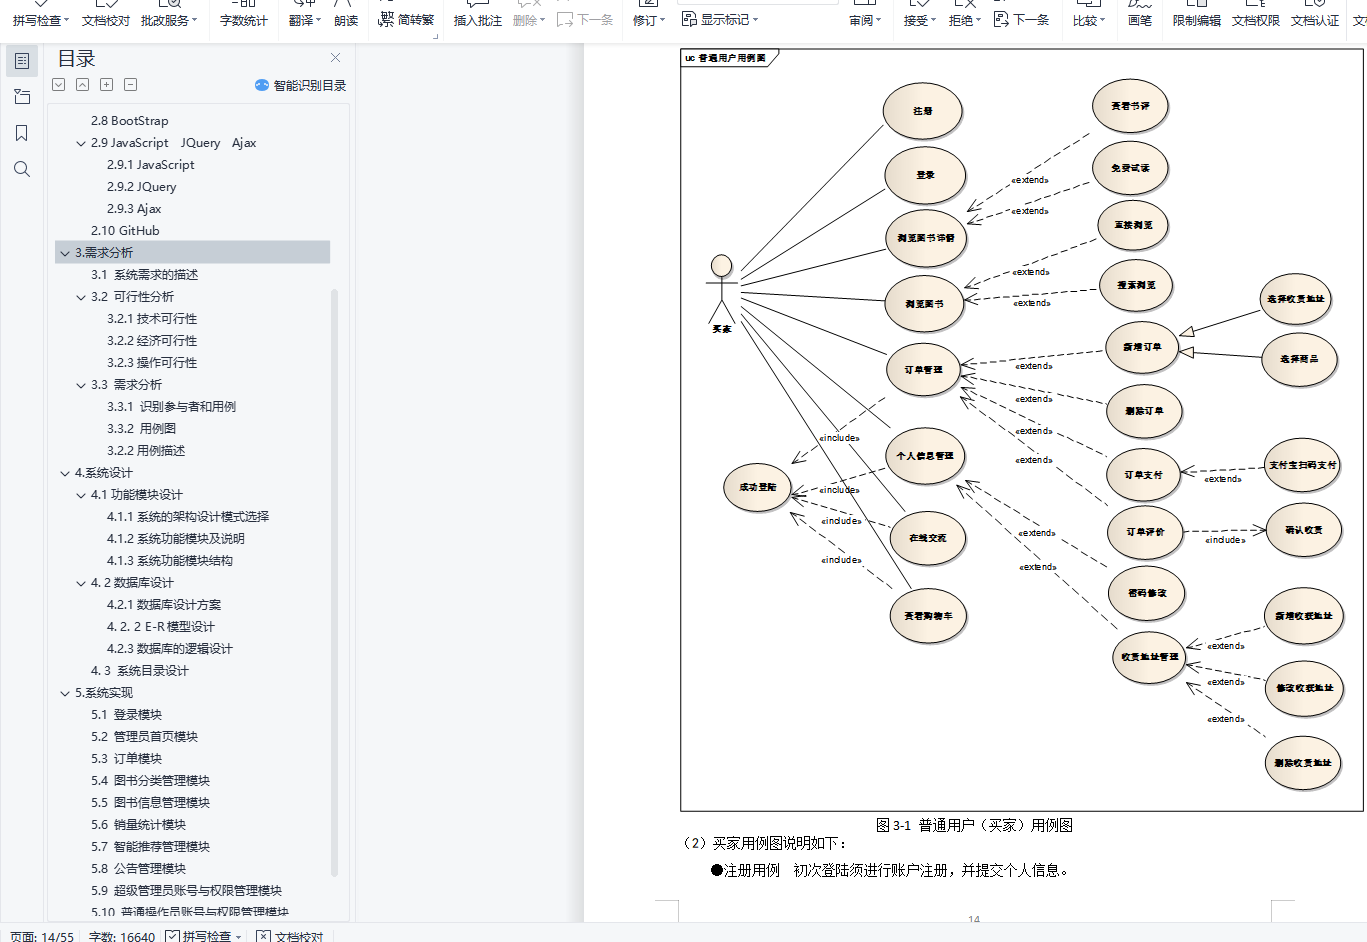
Task: Open the 比较 dropdown arrow
Action: pyautogui.click(x=1102, y=20)
